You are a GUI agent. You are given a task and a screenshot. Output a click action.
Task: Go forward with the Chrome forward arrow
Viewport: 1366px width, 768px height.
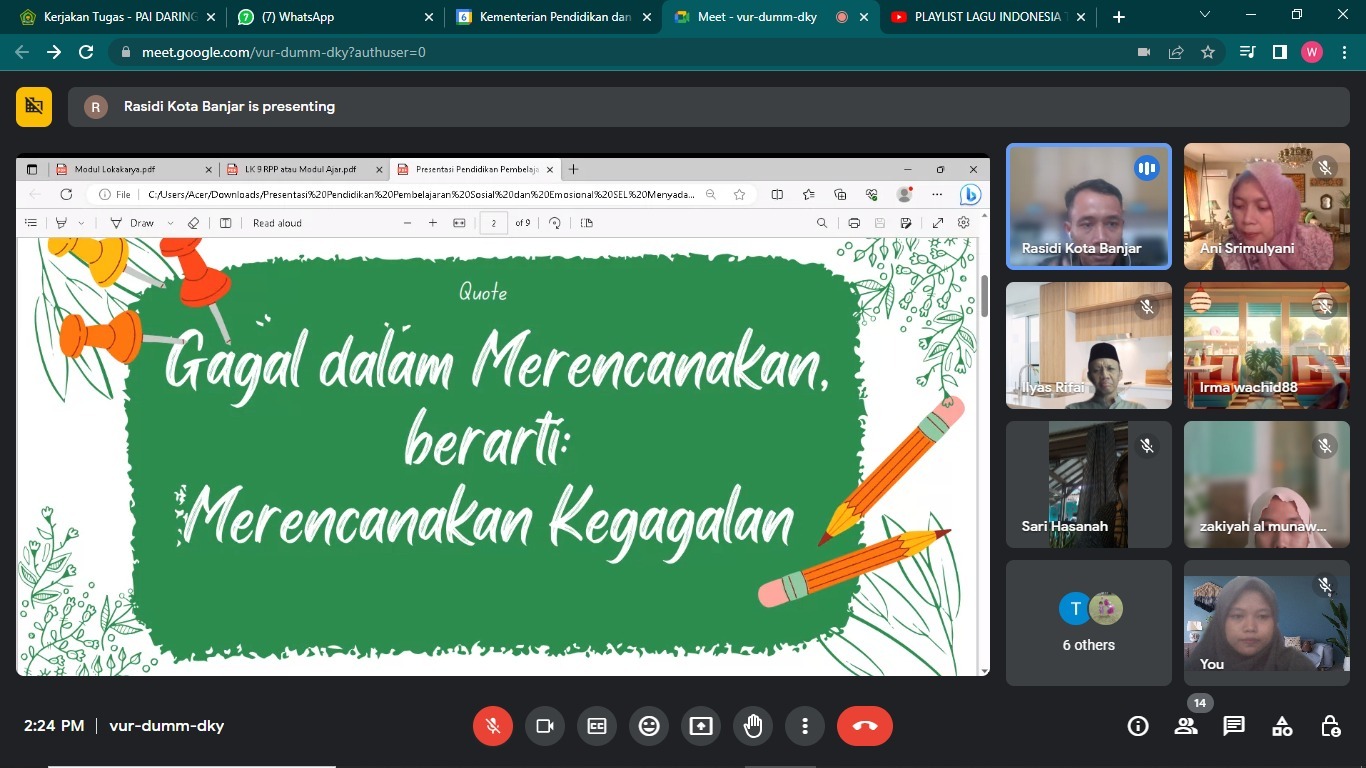coord(54,52)
